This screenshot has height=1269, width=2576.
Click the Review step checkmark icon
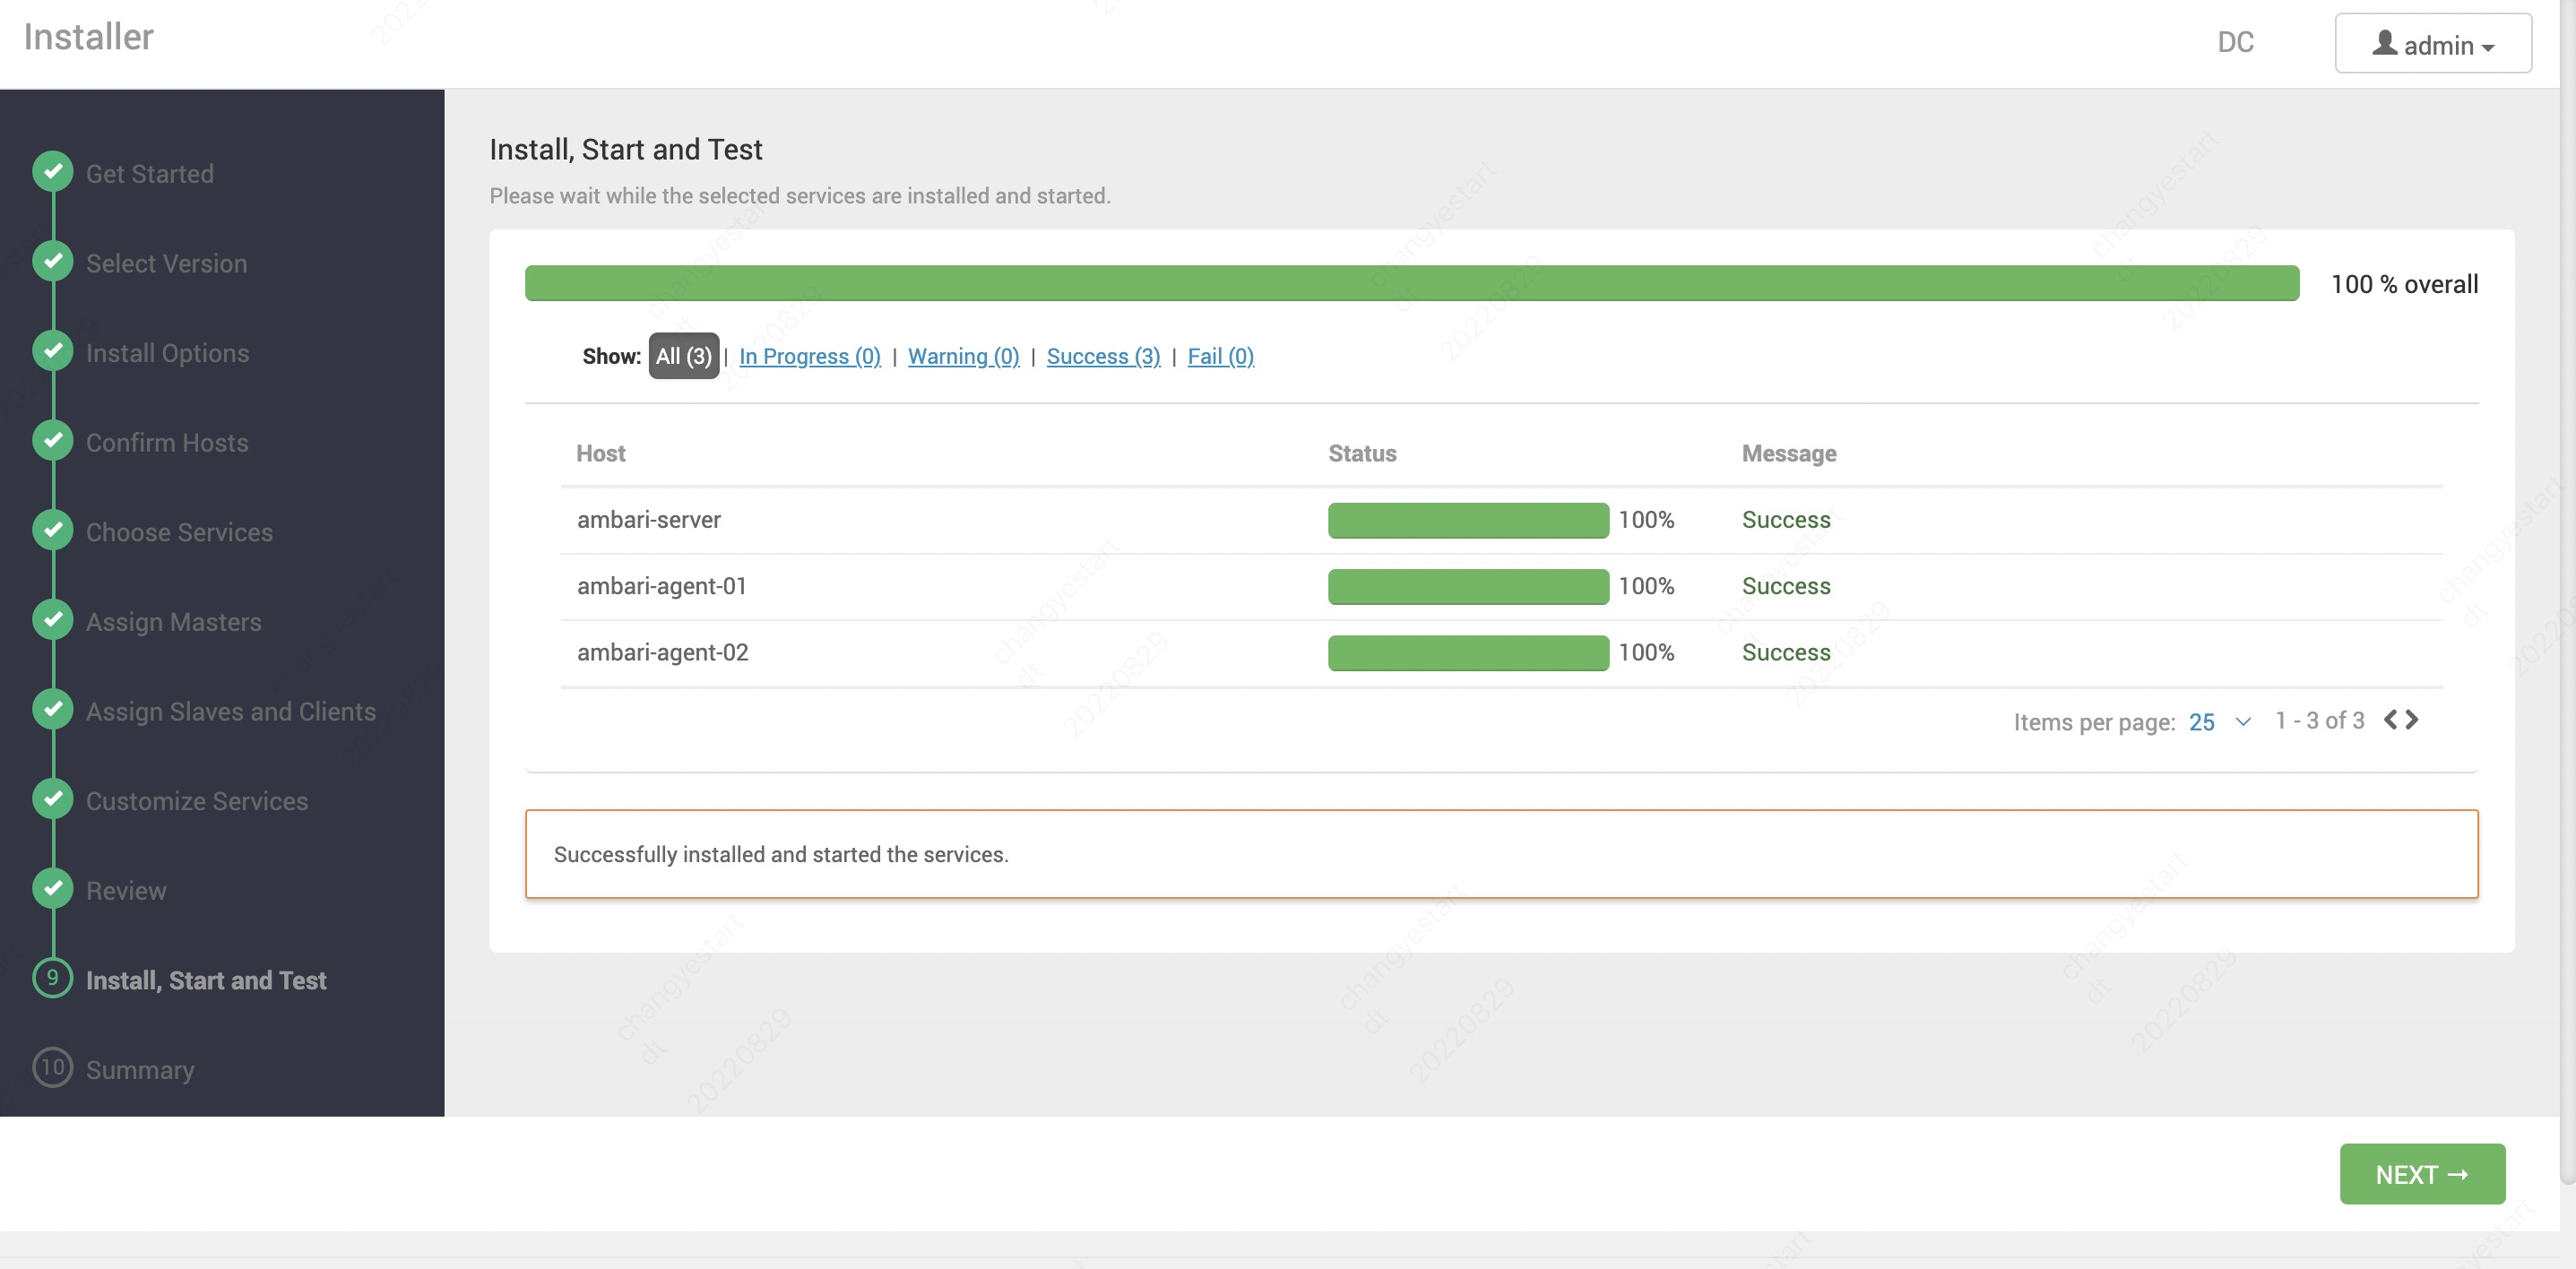coord(53,889)
